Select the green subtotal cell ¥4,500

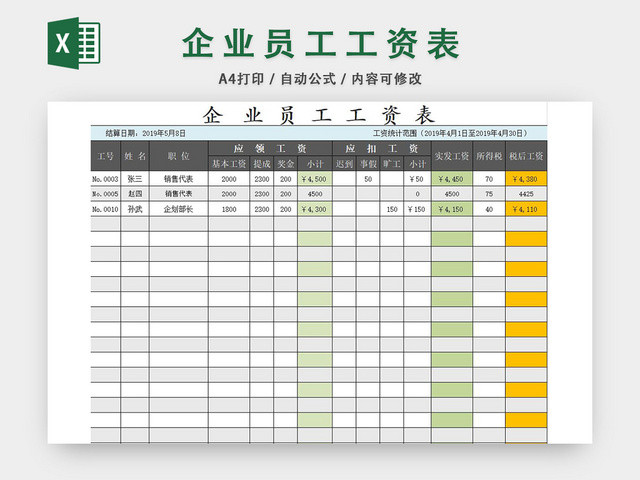315,179
